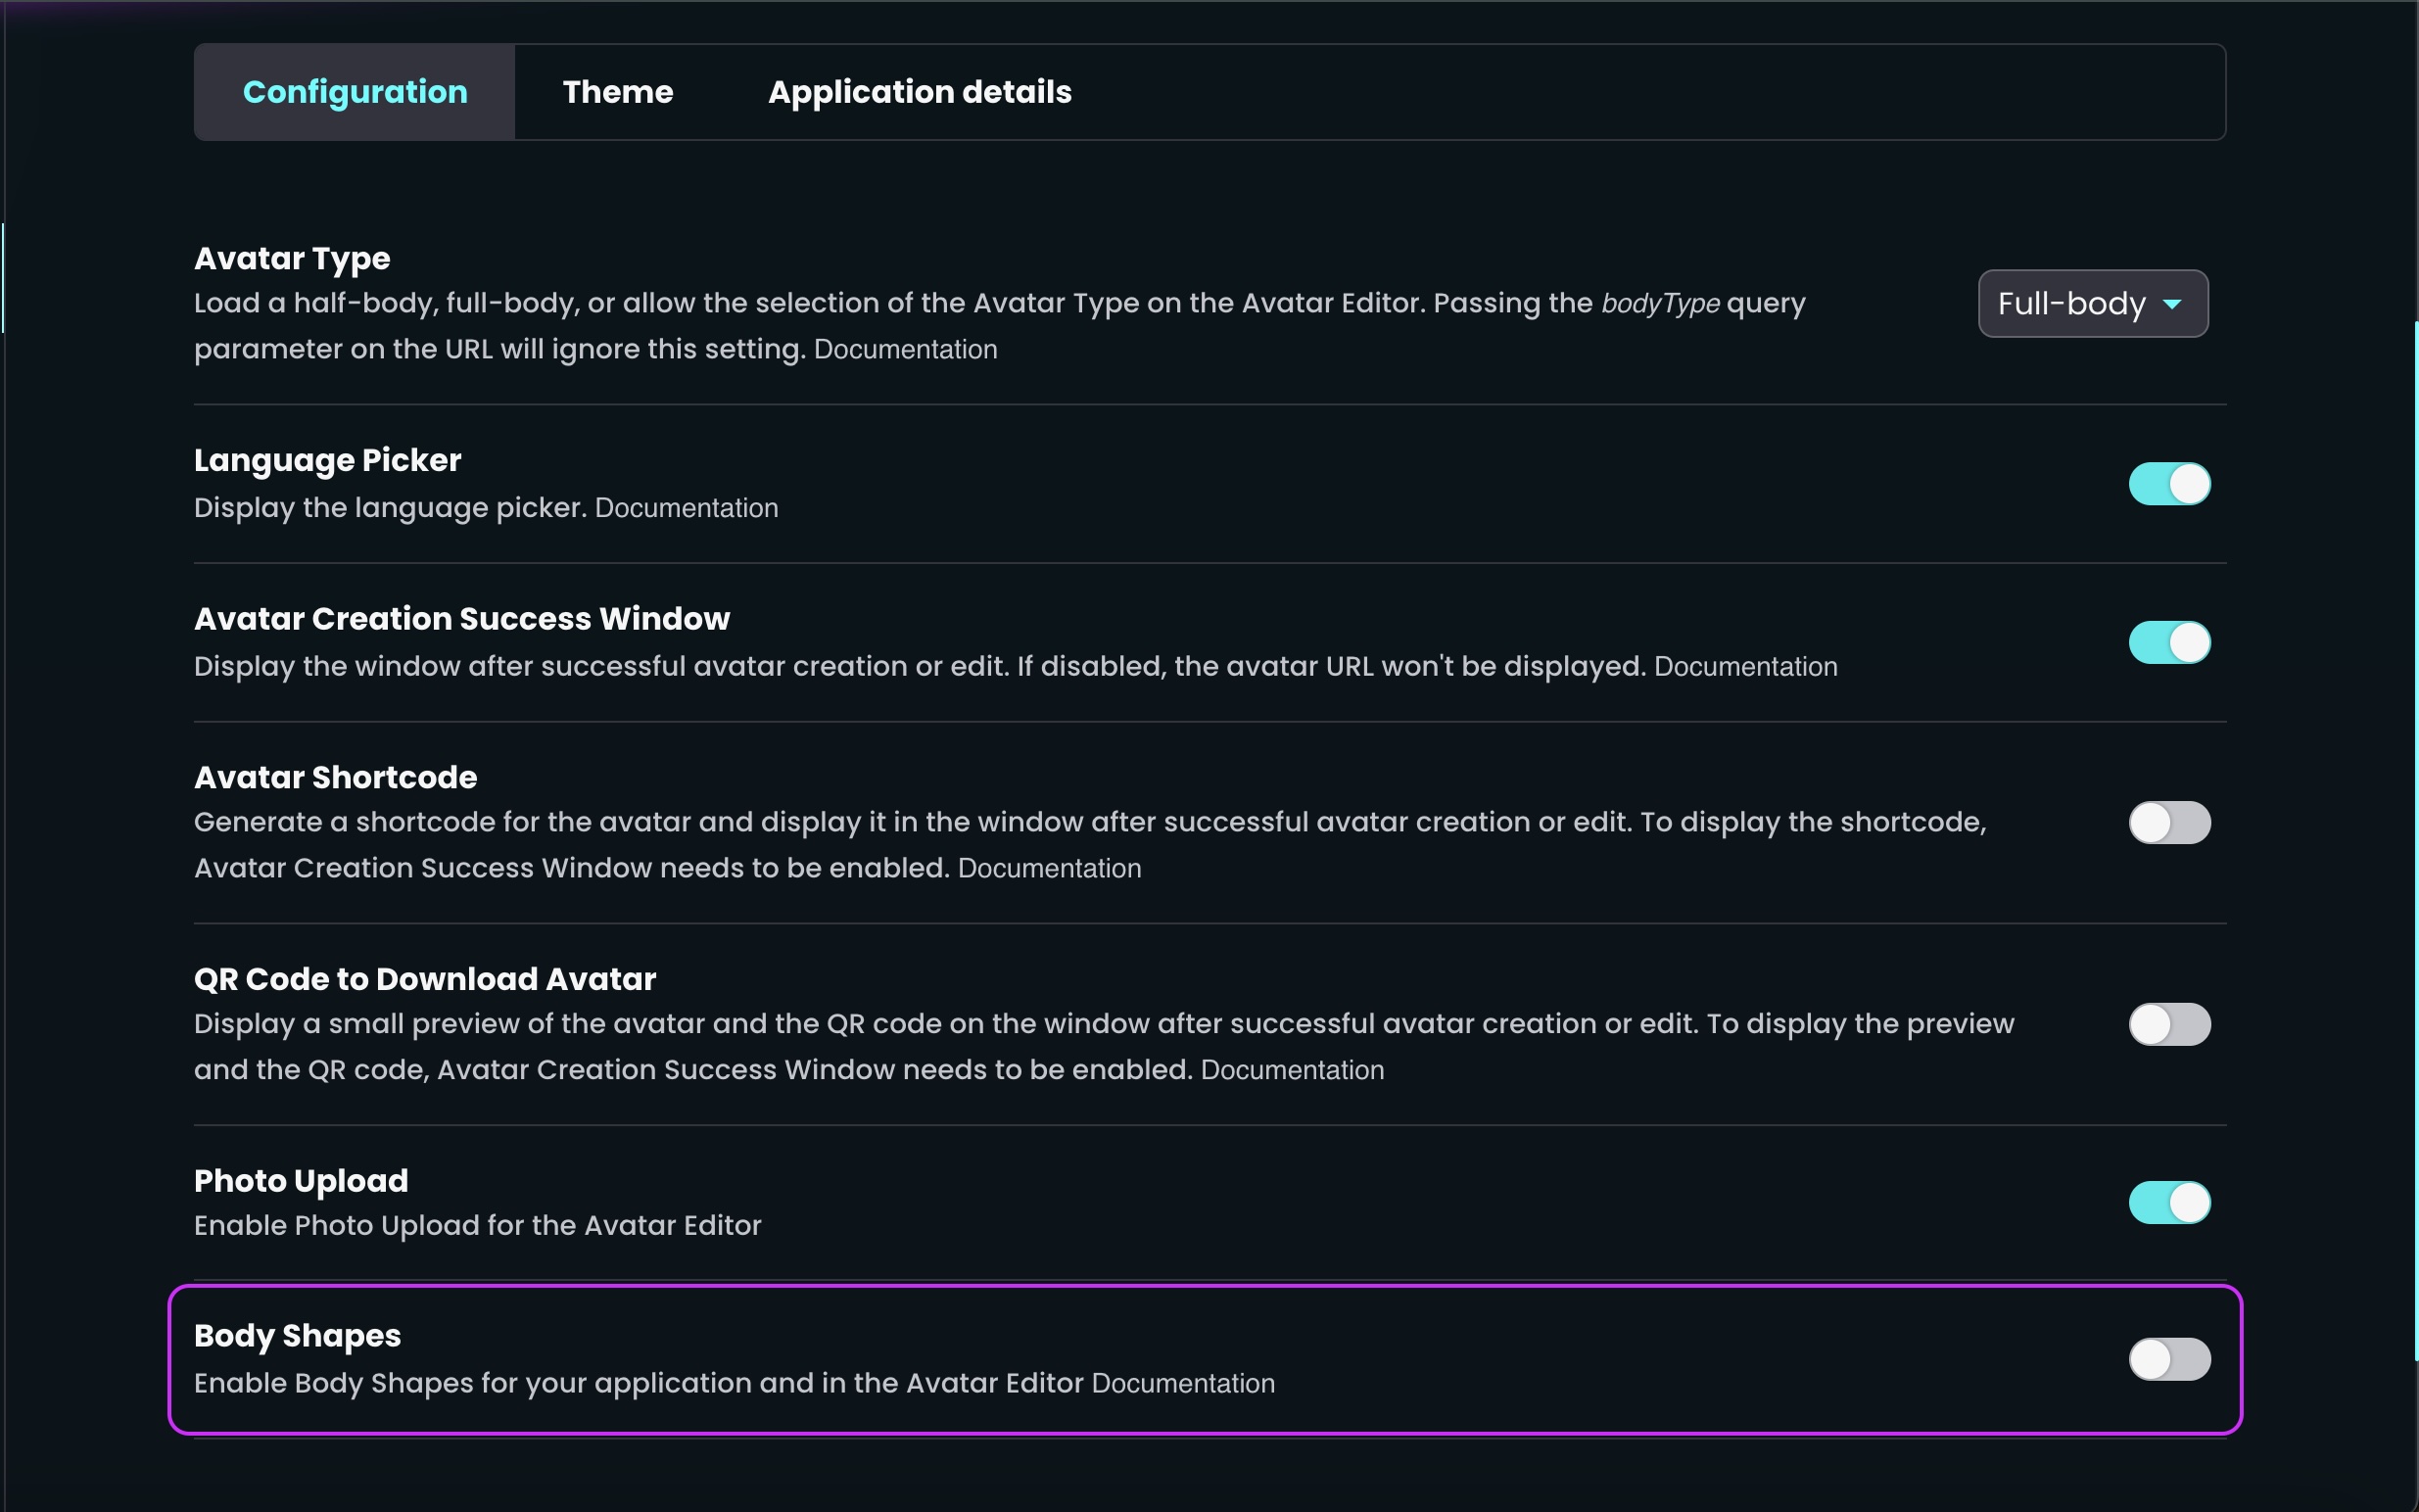The width and height of the screenshot is (2419, 1512).
Task: Enable QR Code to Download Avatar toggle
Action: pos(2168,1024)
